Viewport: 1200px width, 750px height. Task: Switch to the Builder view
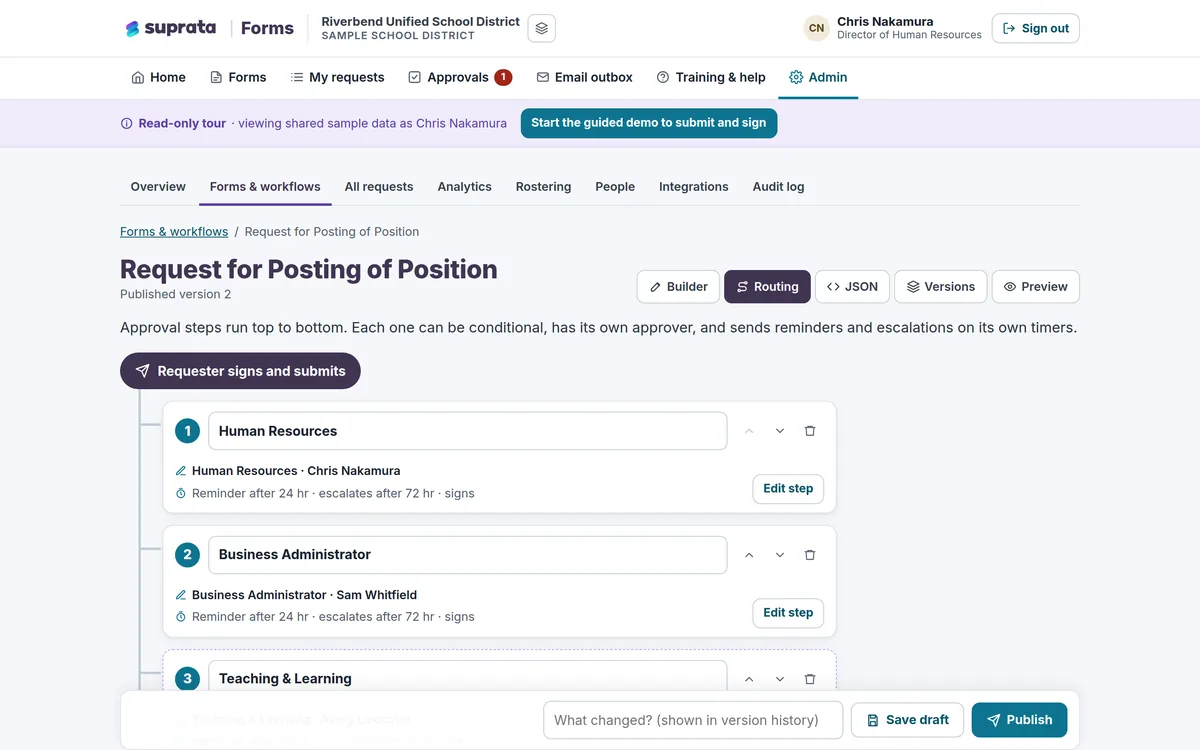679,287
